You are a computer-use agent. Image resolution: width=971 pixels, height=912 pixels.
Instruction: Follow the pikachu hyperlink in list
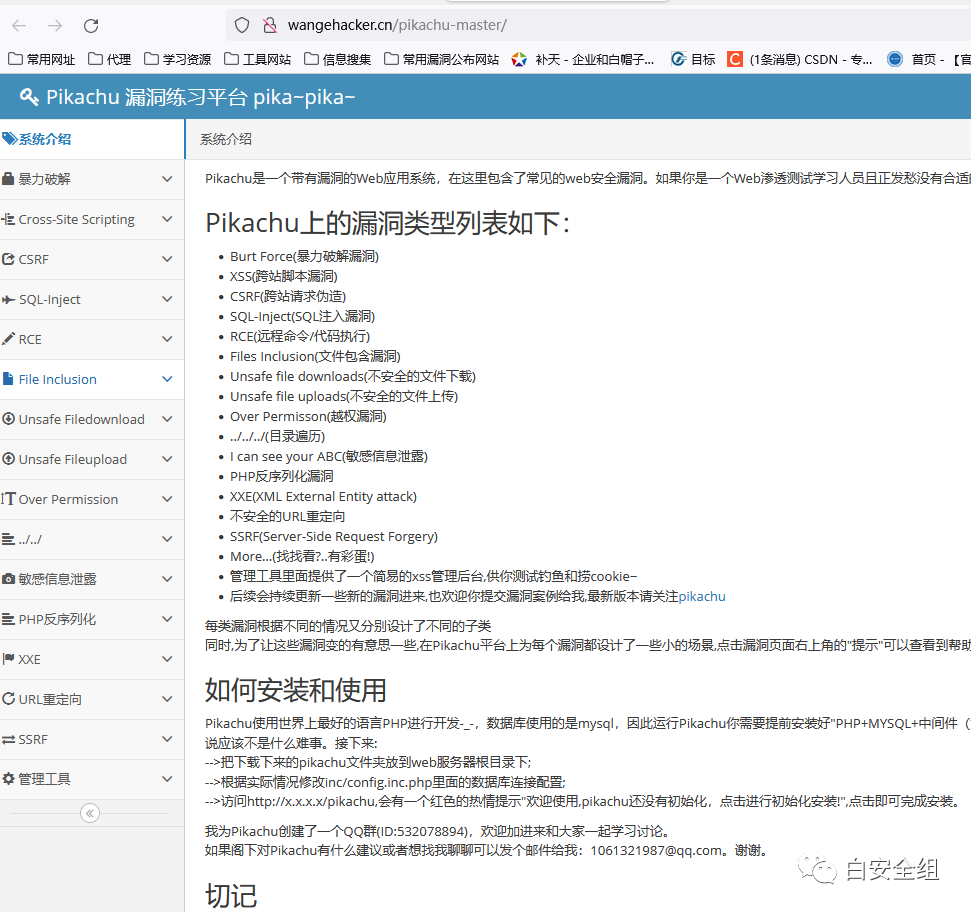pyautogui.click(x=702, y=596)
